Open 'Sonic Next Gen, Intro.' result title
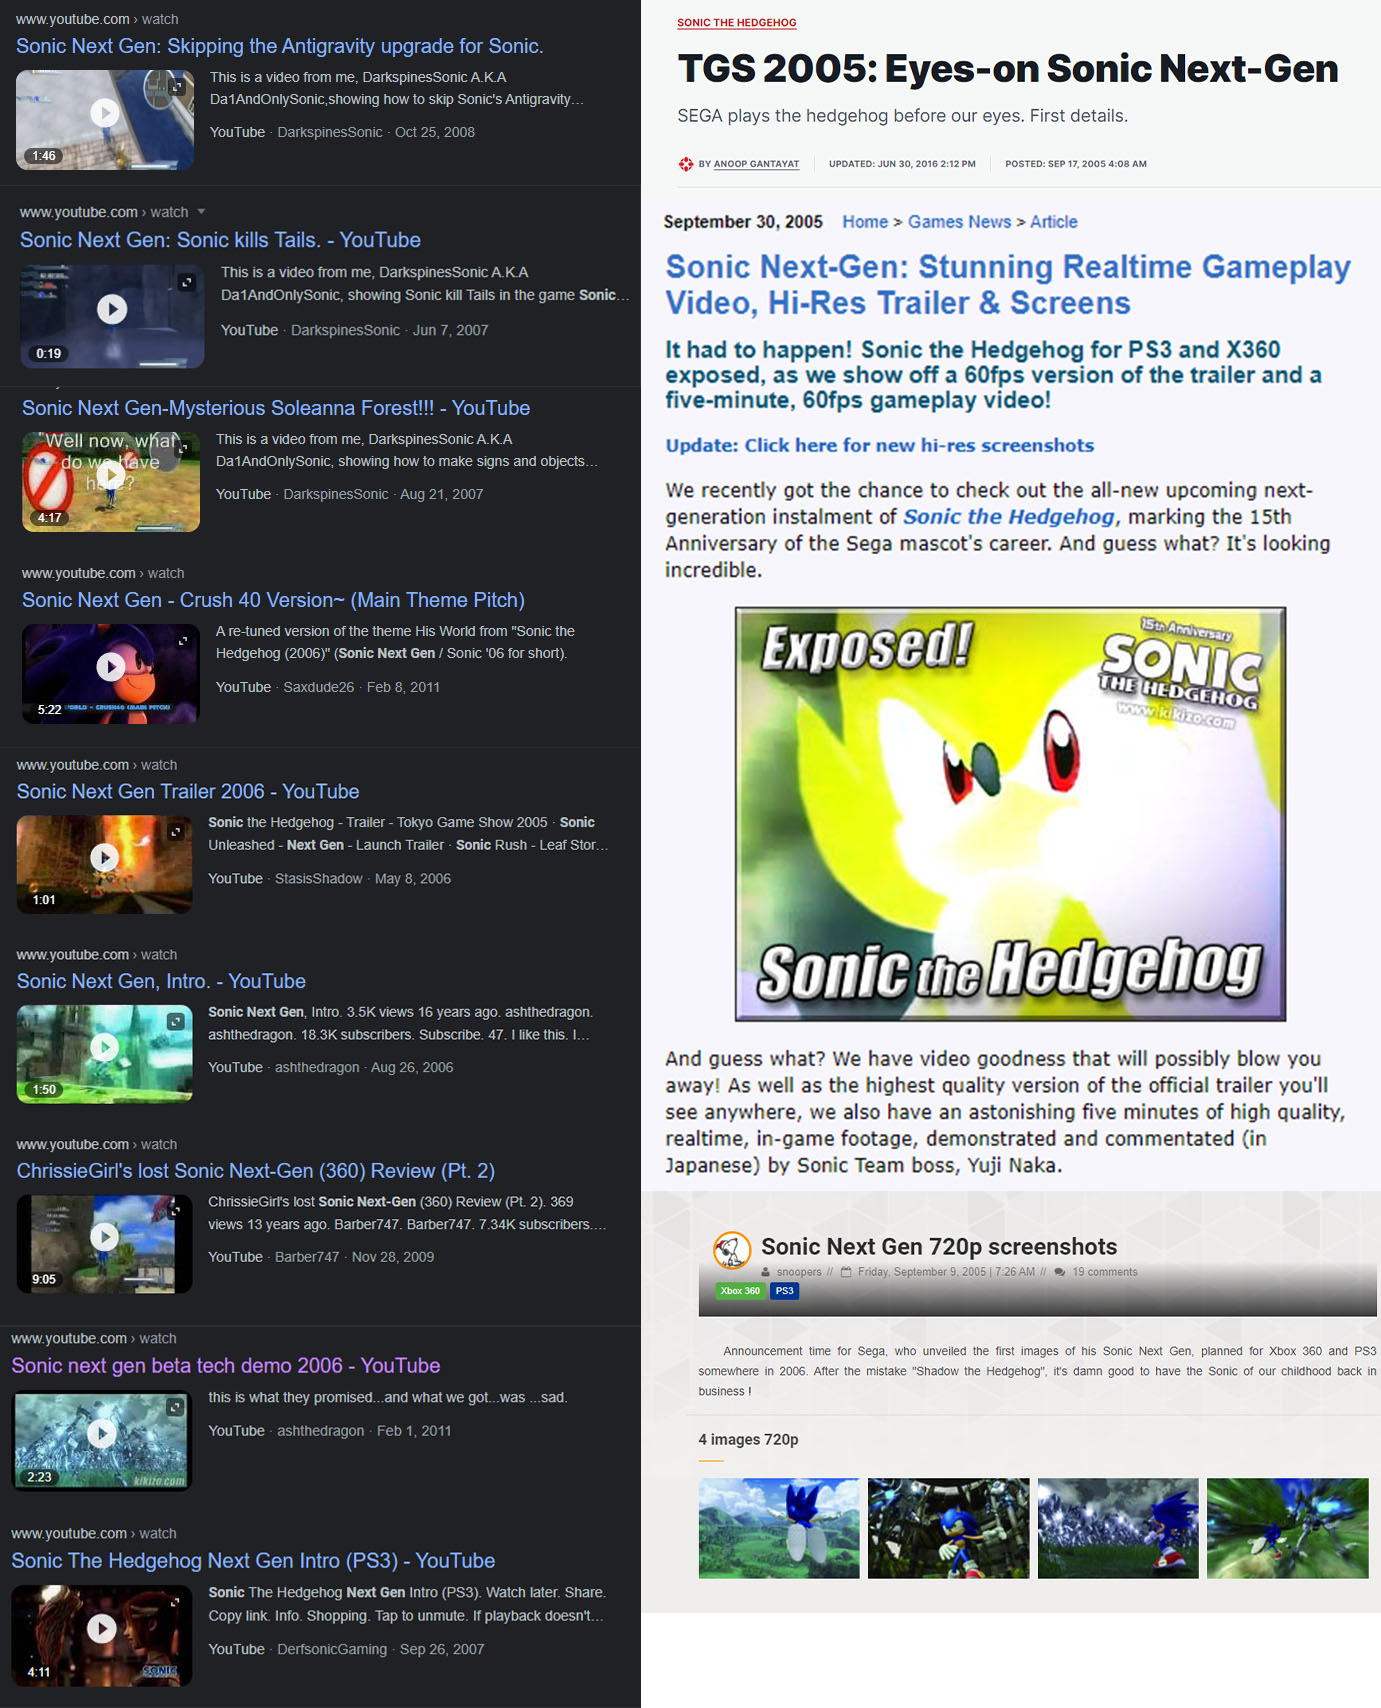 click(161, 981)
